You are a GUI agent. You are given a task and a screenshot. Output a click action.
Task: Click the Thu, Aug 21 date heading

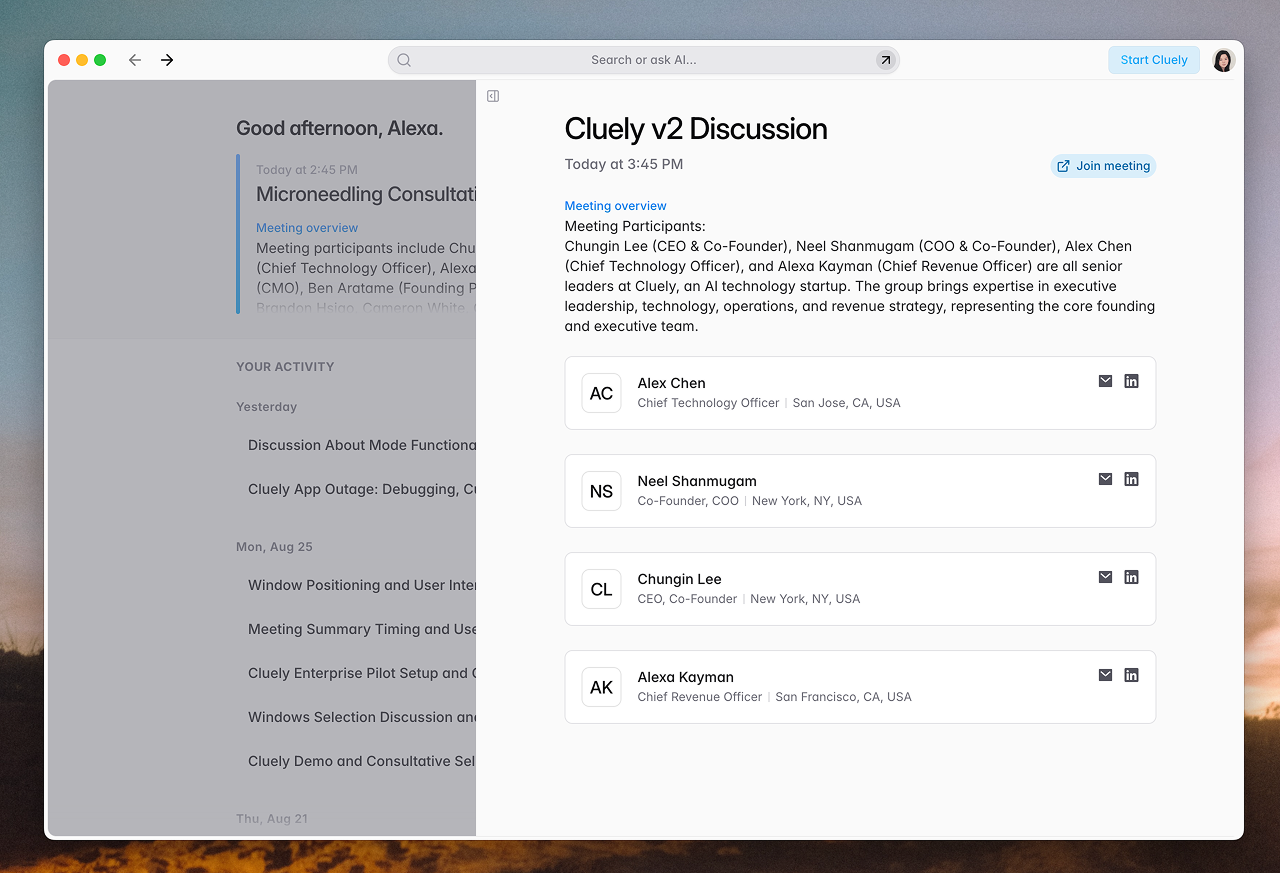point(272,819)
